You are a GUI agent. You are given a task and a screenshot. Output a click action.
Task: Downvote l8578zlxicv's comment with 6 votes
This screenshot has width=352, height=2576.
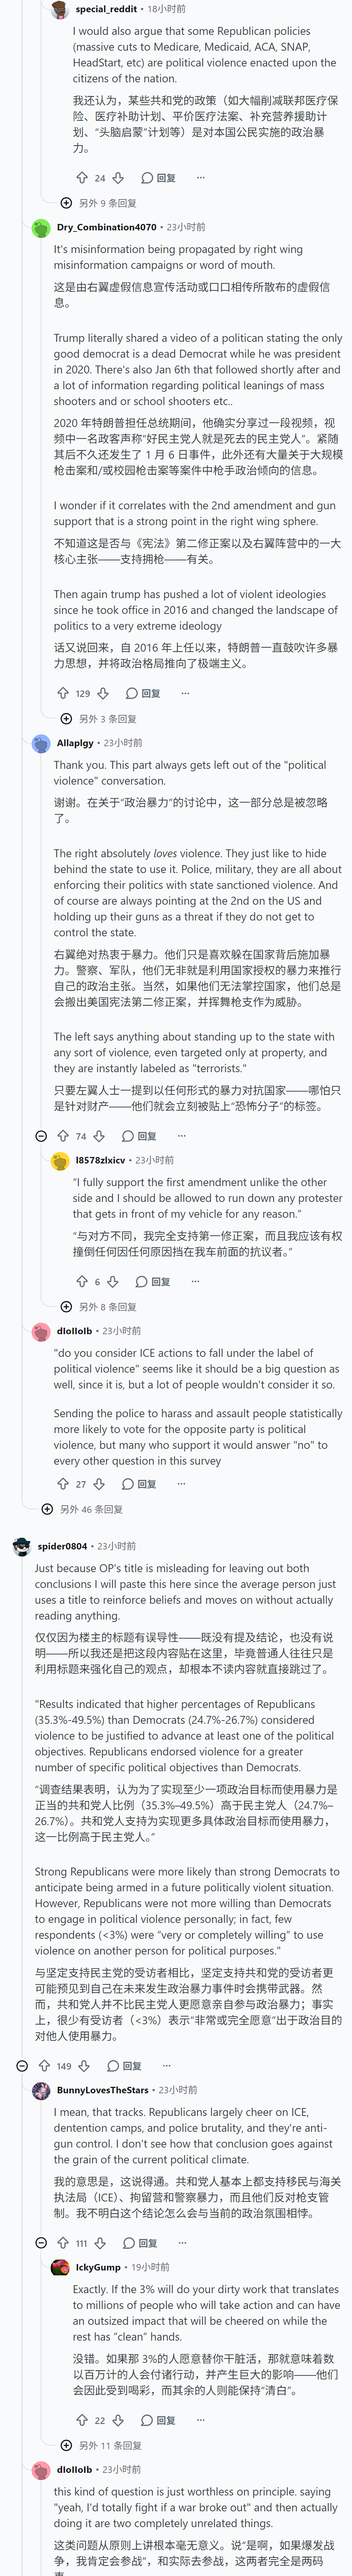113,1281
